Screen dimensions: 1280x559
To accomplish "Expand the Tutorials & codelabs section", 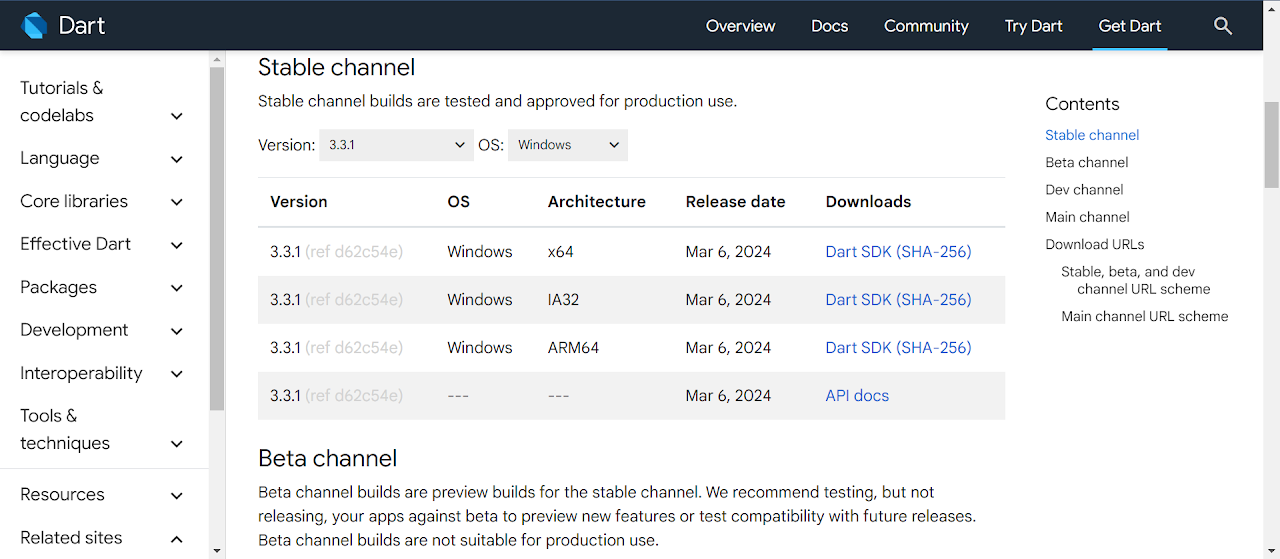I will pyautogui.click(x=103, y=102).
